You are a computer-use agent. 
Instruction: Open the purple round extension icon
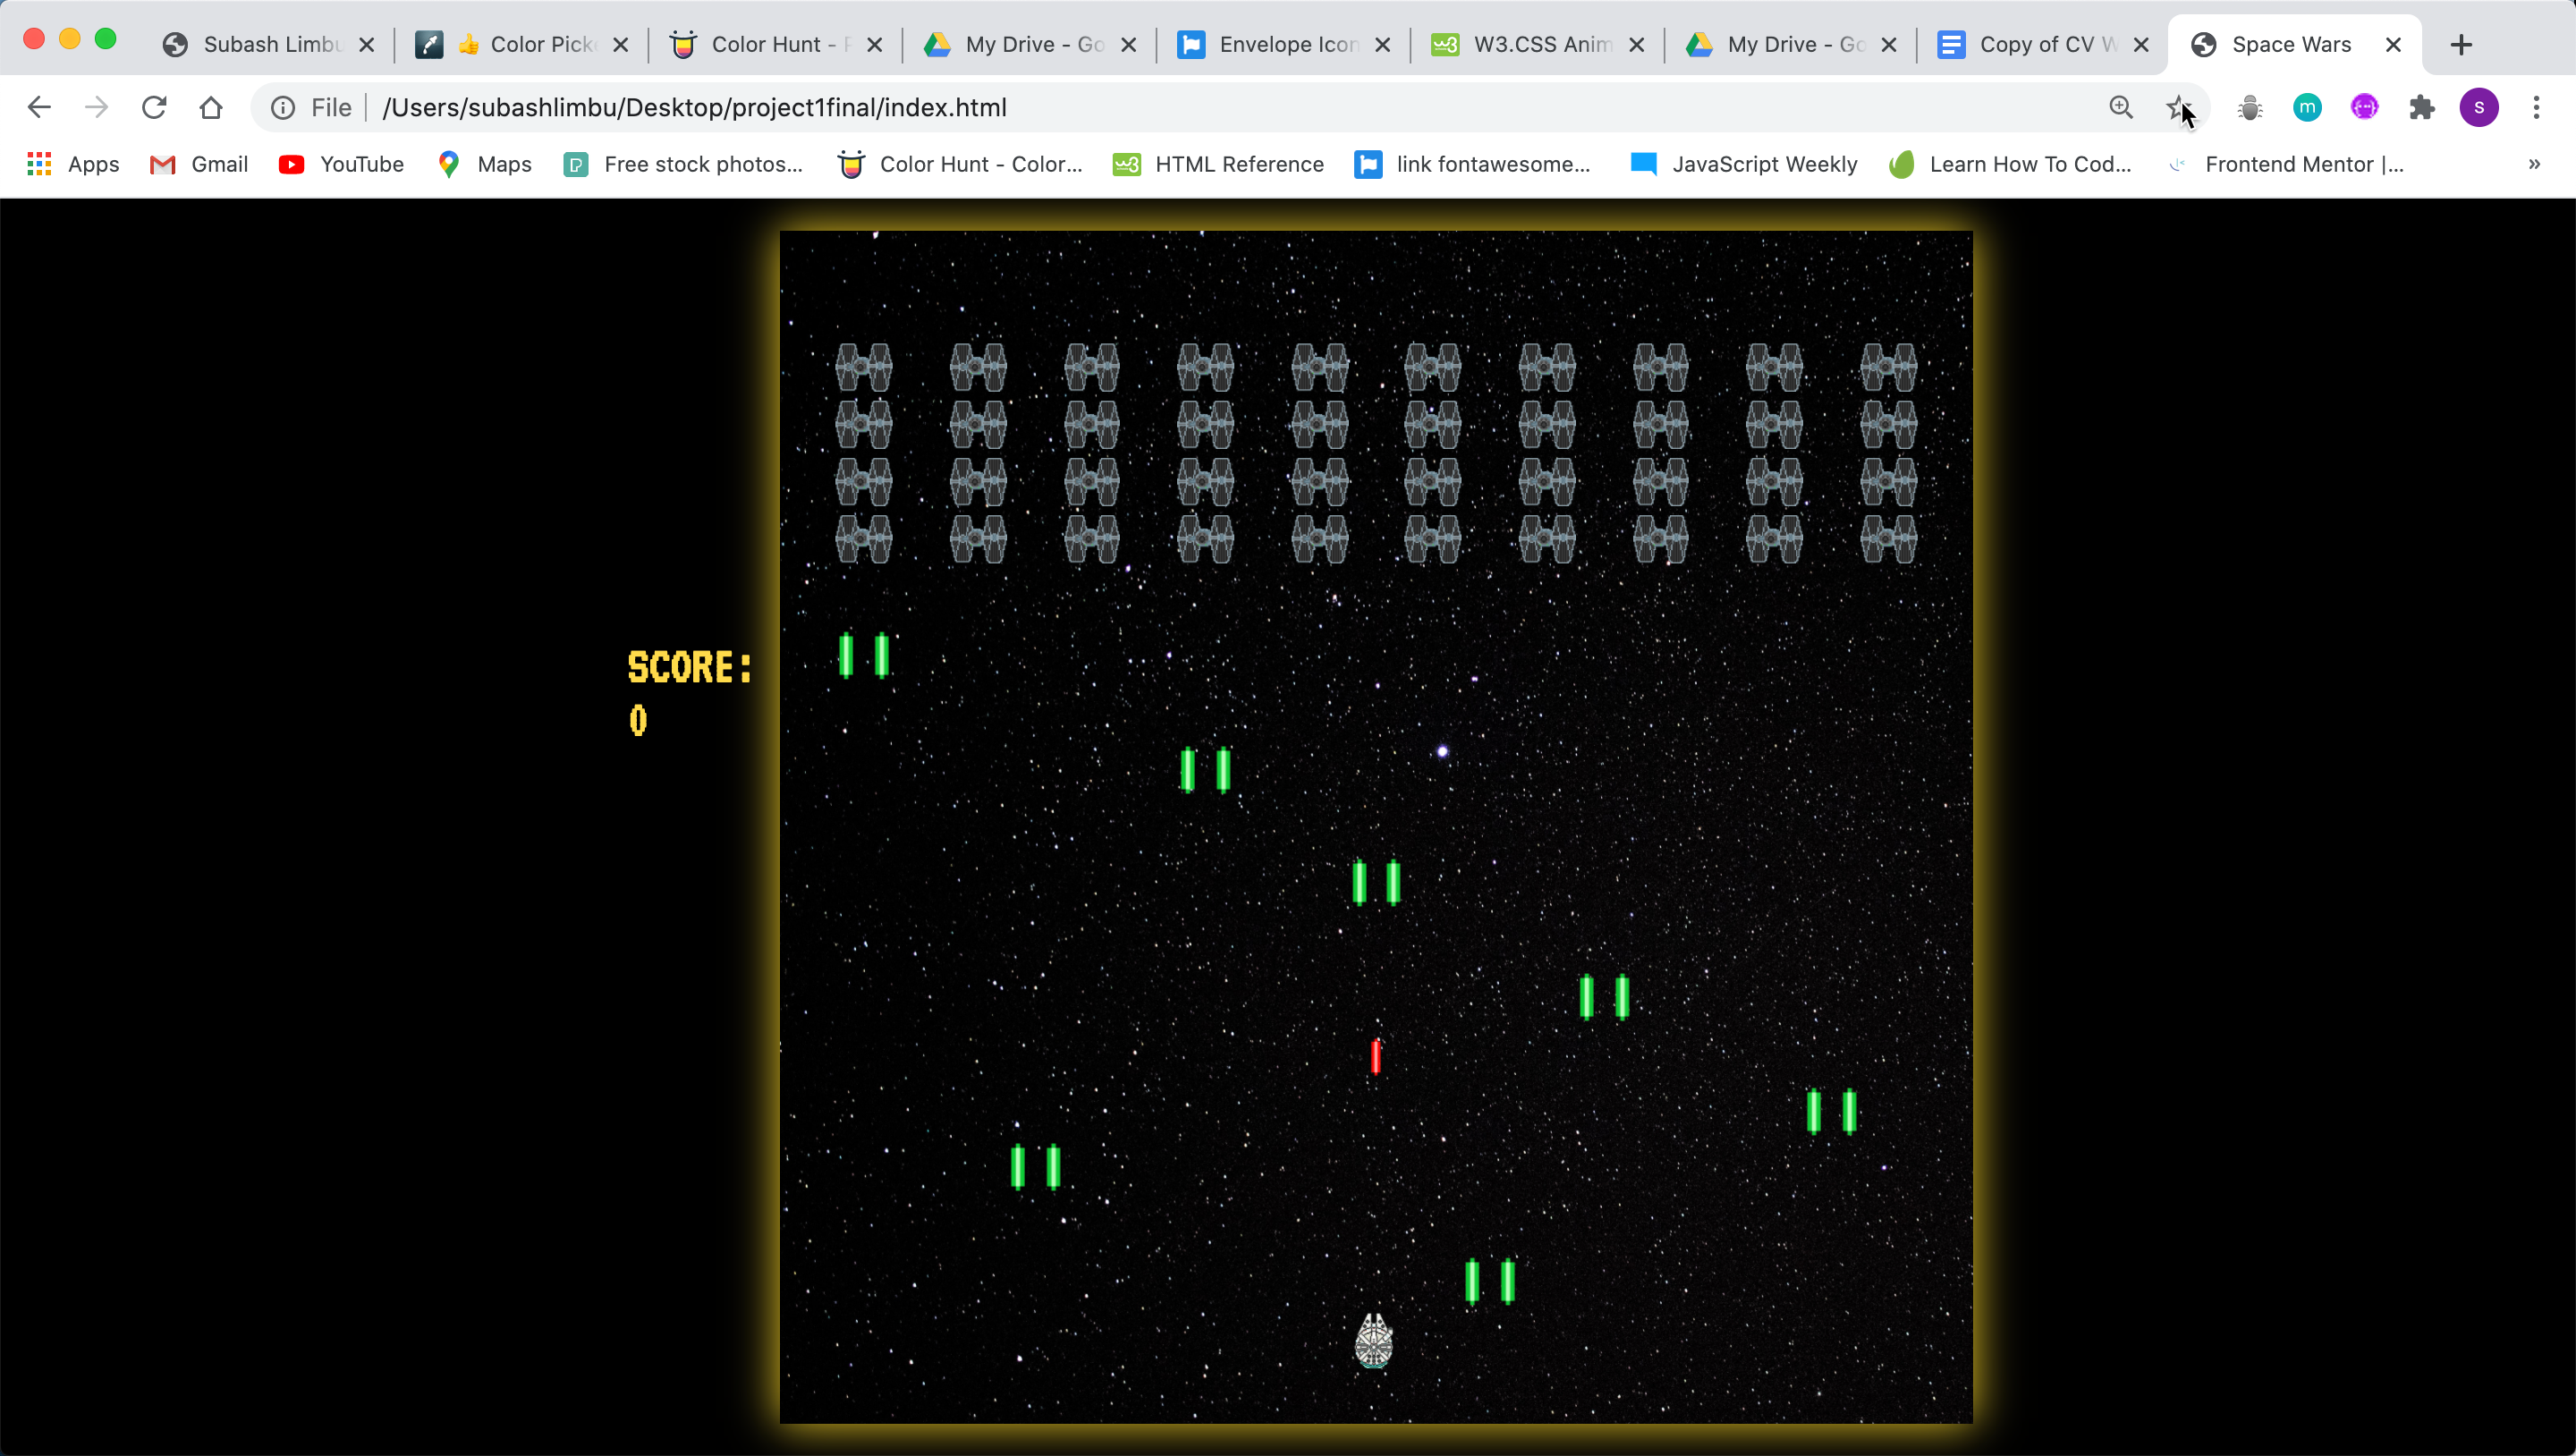[x=2364, y=107]
